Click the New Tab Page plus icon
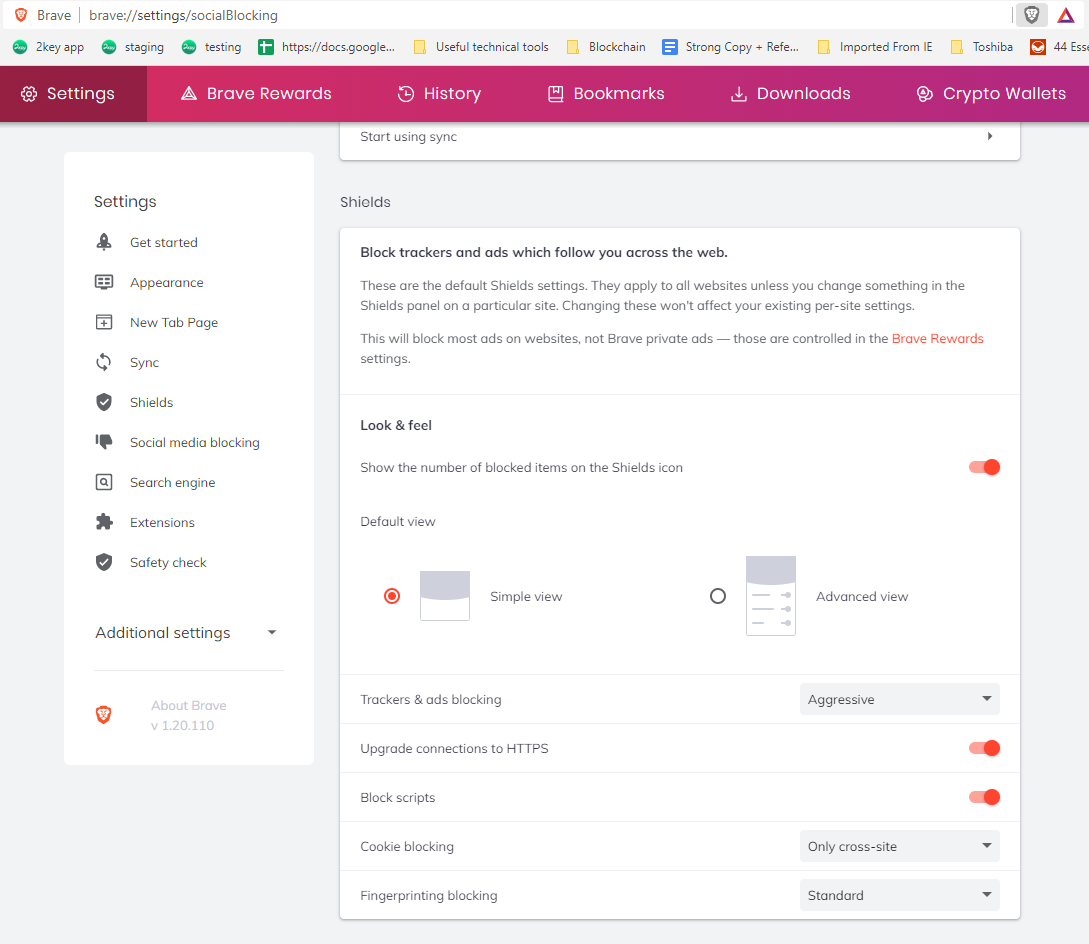This screenshot has width=1089, height=944. [x=103, y=322]
